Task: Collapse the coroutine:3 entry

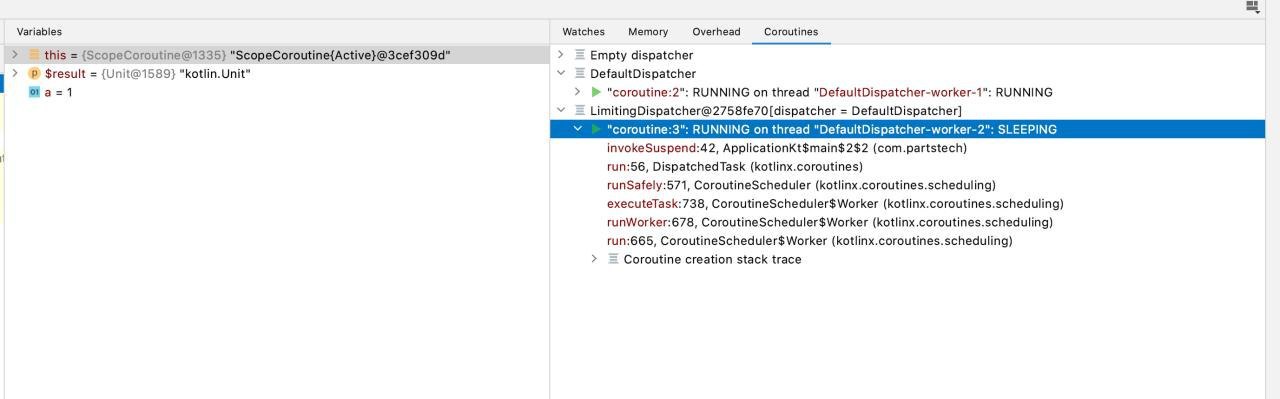Action: click(x=578, y=129)
